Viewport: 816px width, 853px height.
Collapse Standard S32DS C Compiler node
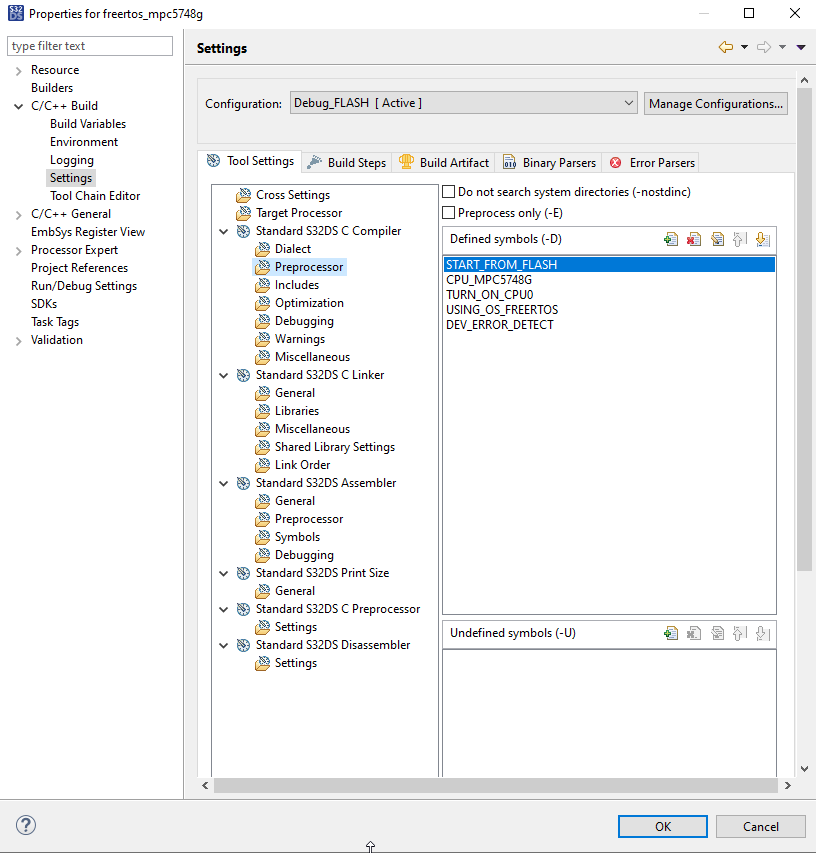point(224,231)
